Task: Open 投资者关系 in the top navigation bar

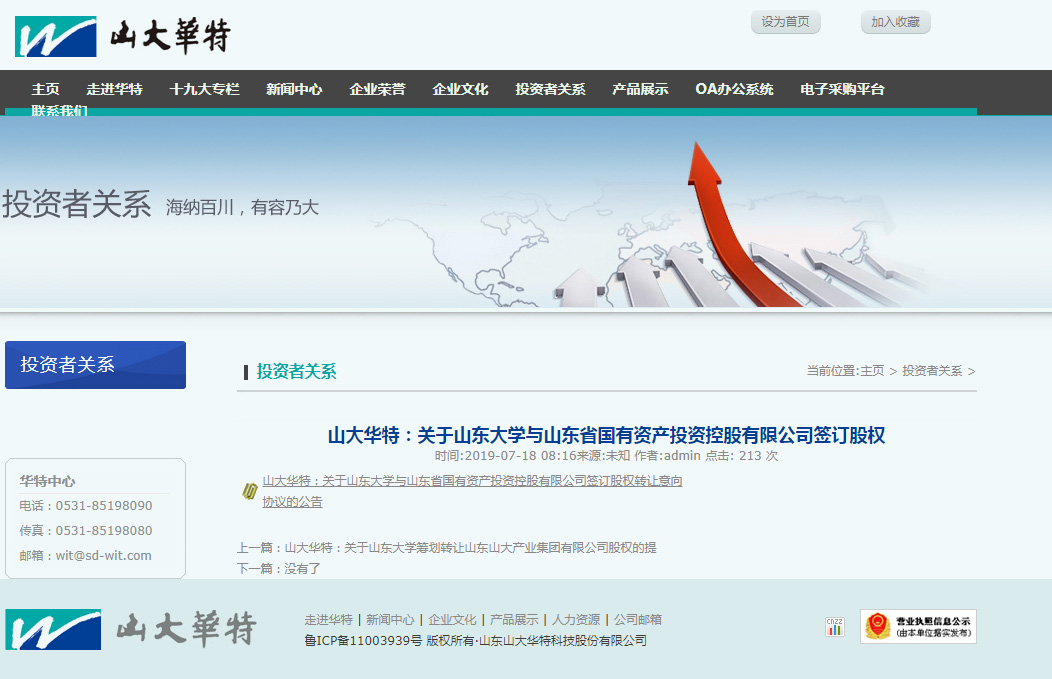Action: (551, 89)
